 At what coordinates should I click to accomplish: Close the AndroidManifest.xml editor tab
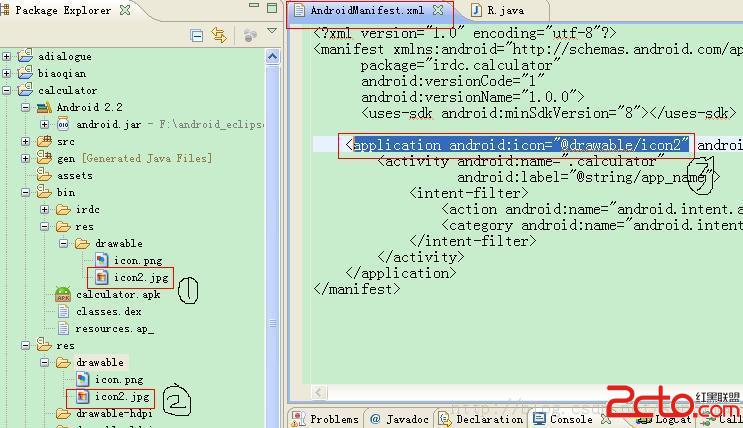coord(438,10)
